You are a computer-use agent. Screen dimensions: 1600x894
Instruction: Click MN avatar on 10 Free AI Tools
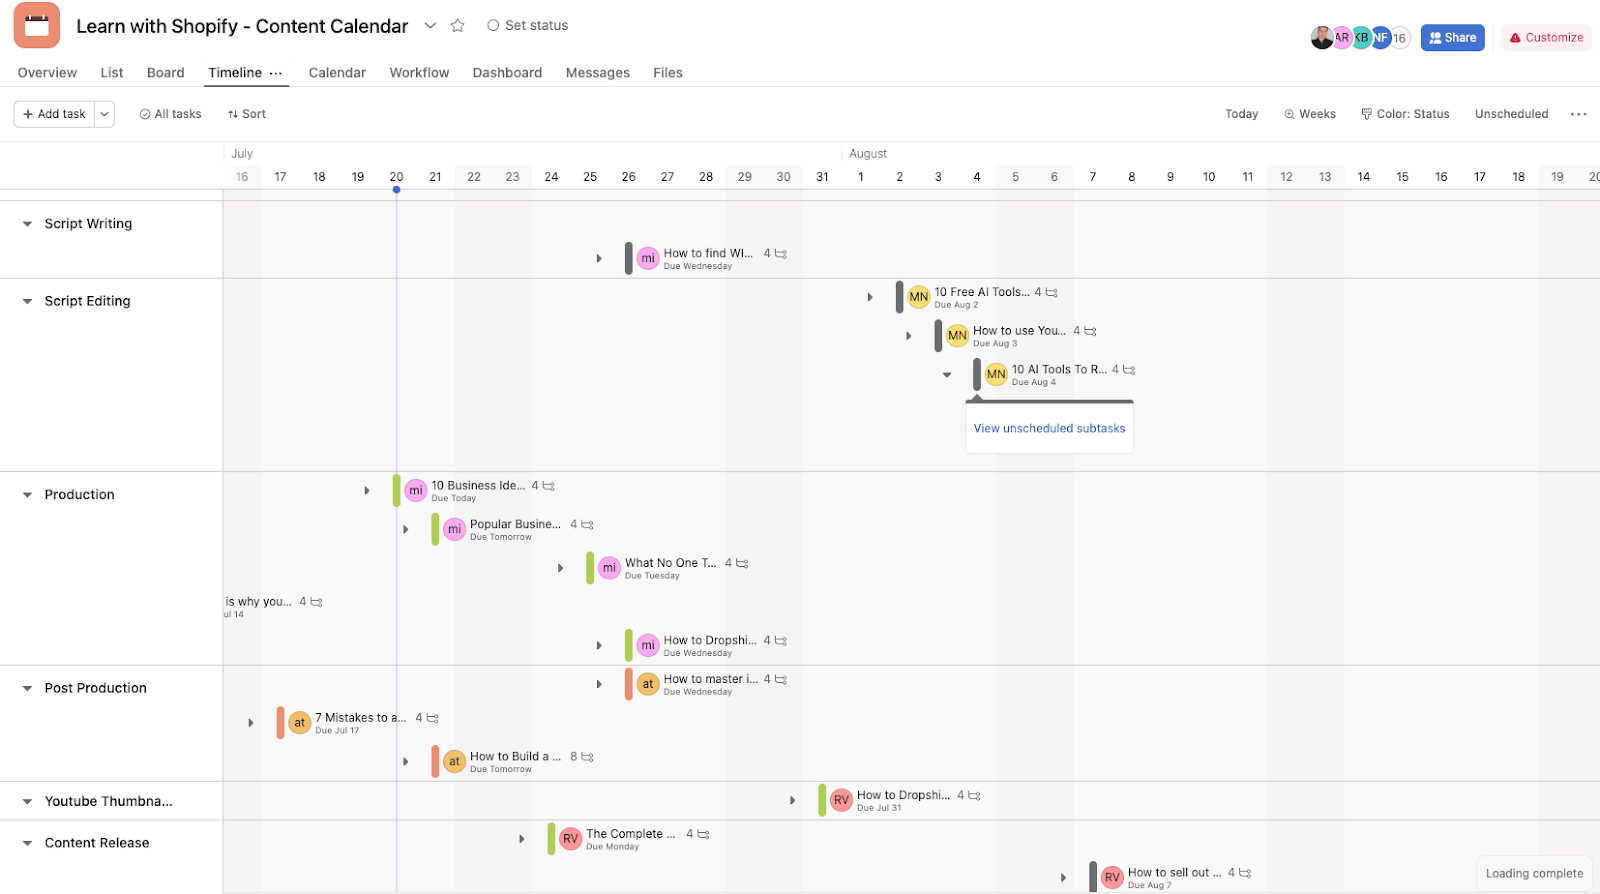tap(919, 297)
